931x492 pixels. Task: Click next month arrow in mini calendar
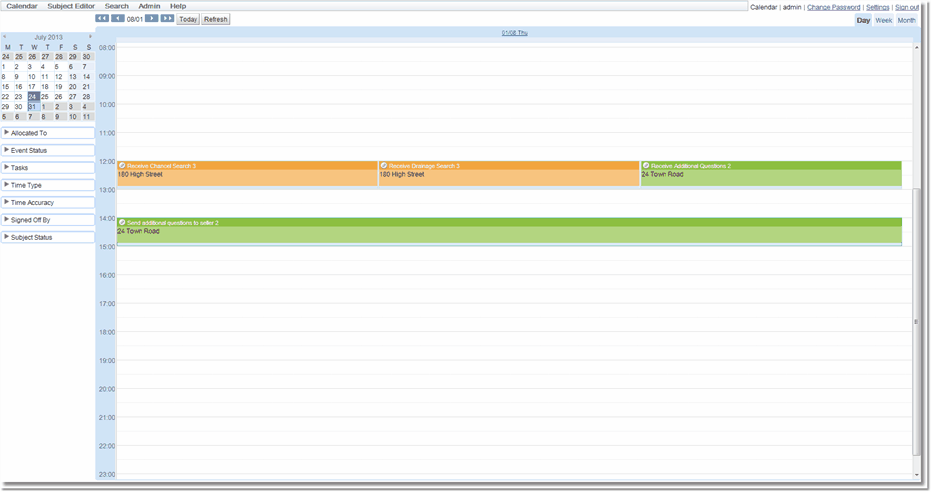[90, 37]
